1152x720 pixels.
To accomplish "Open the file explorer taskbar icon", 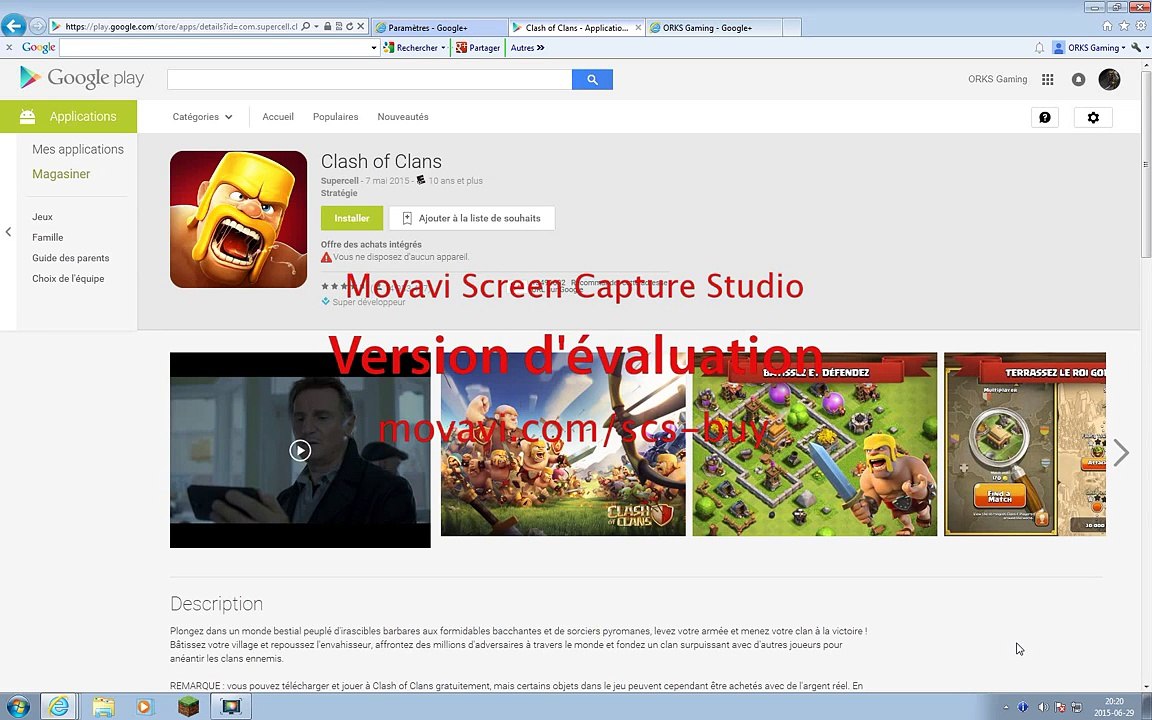I will click(x=104, y=707).
